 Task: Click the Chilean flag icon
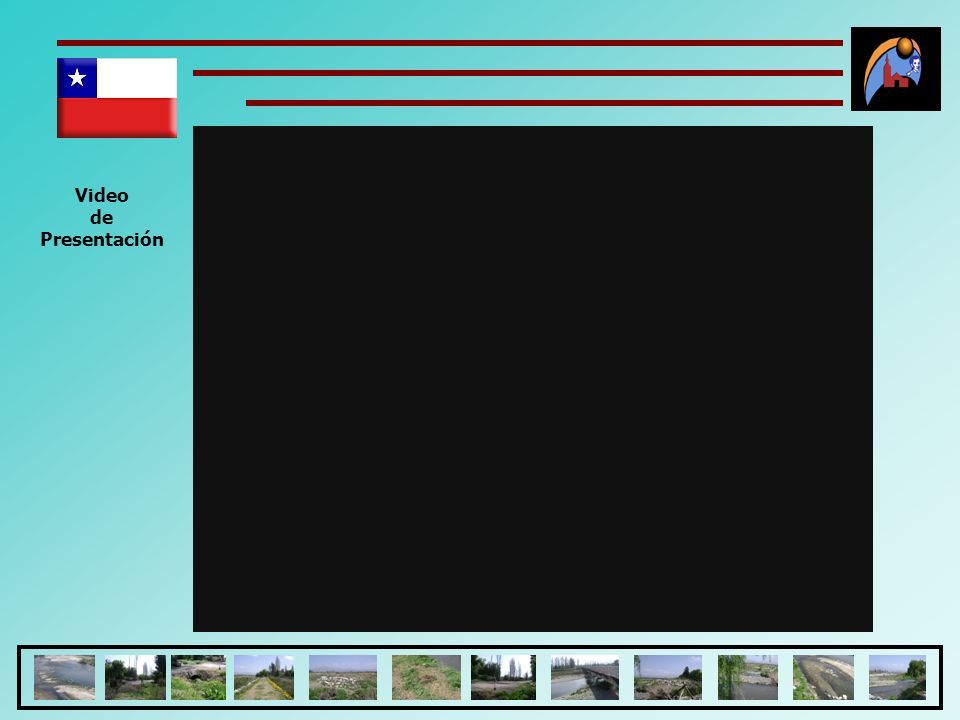117,98
